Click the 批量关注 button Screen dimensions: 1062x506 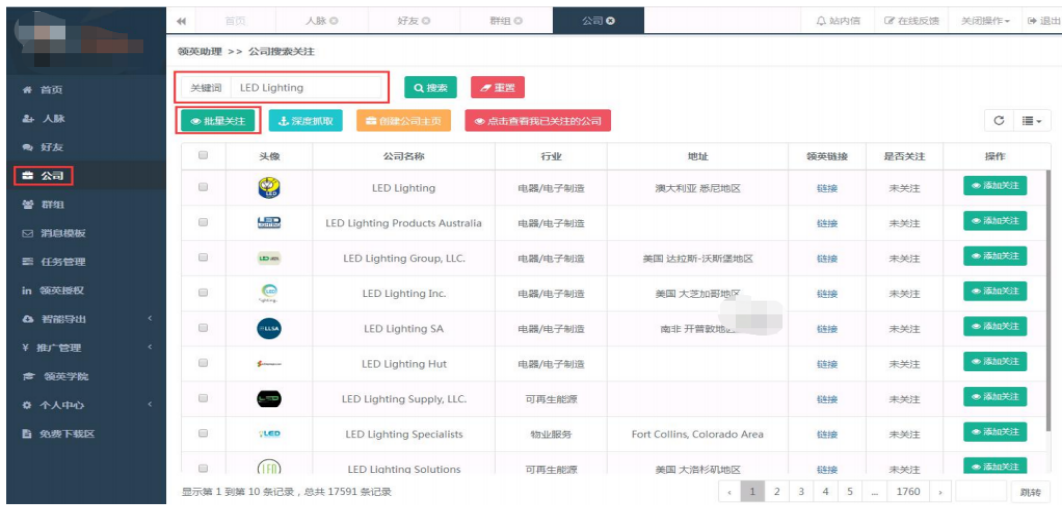tap(218, 121)
